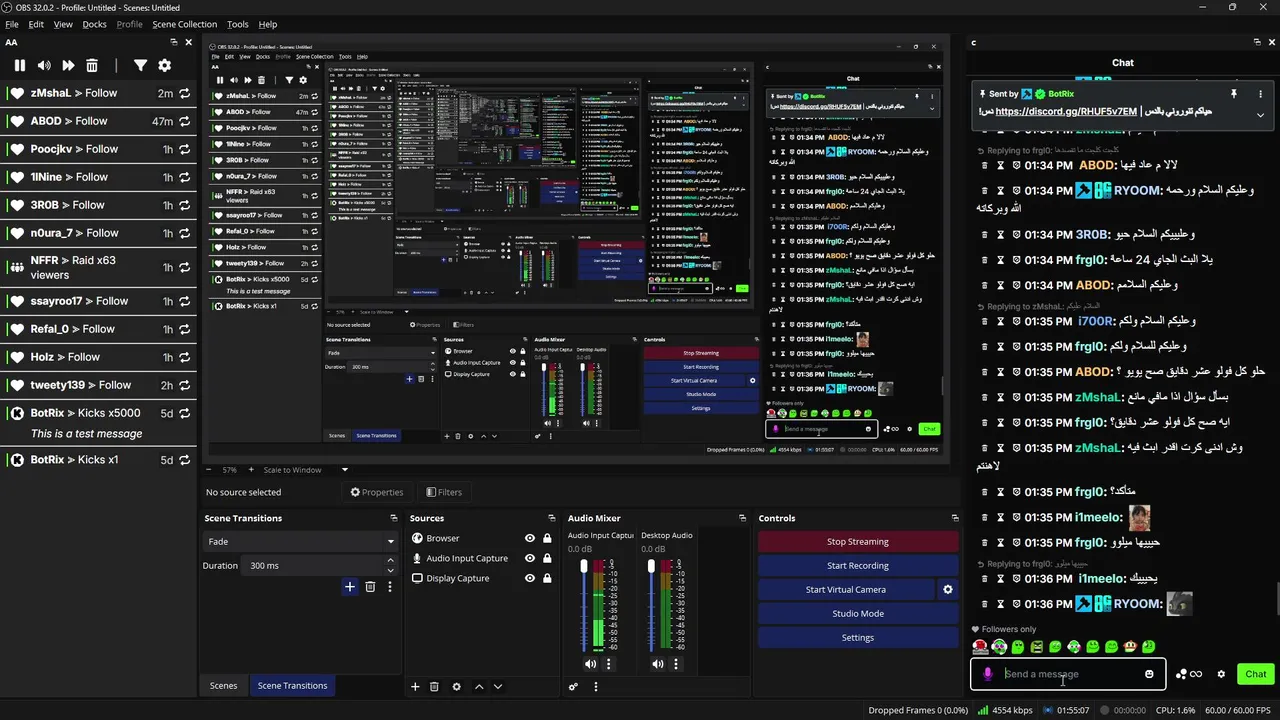Replay the tweety139 follow alert
Viewport: 1280px width, 720px height.
tap(184, 385)
